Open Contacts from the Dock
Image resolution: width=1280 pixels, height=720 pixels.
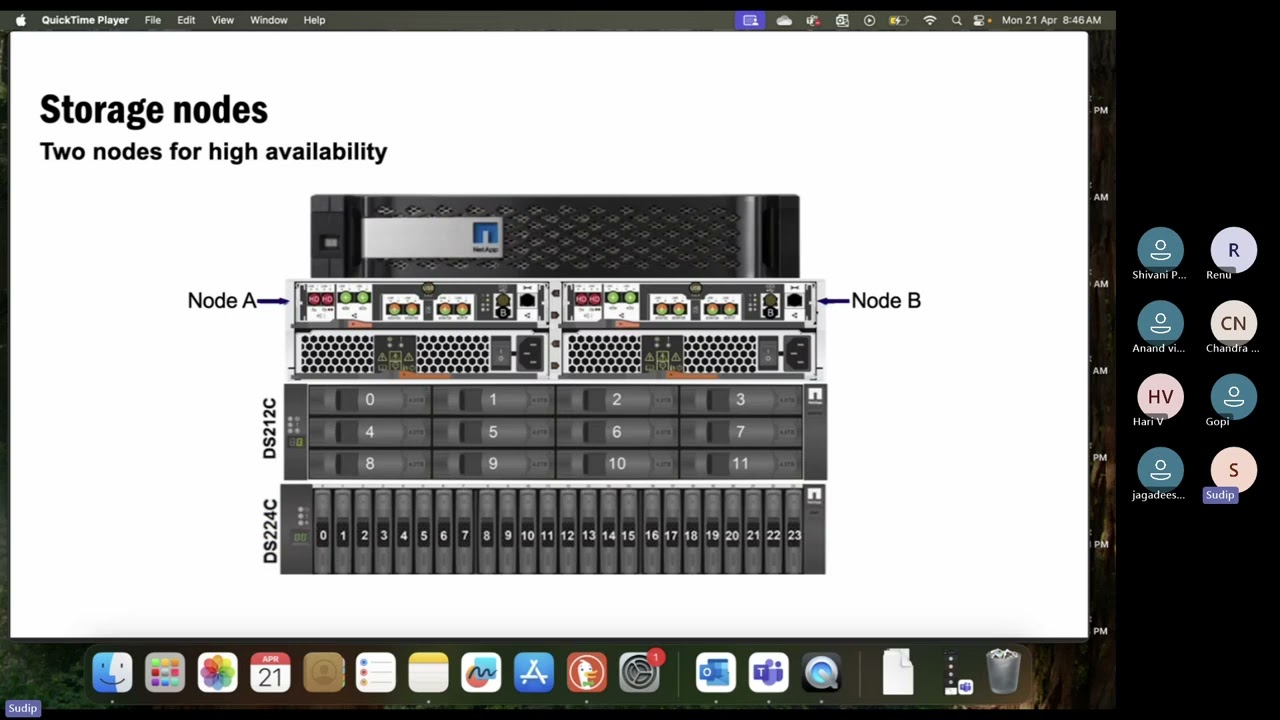click(x=323, y=672)
